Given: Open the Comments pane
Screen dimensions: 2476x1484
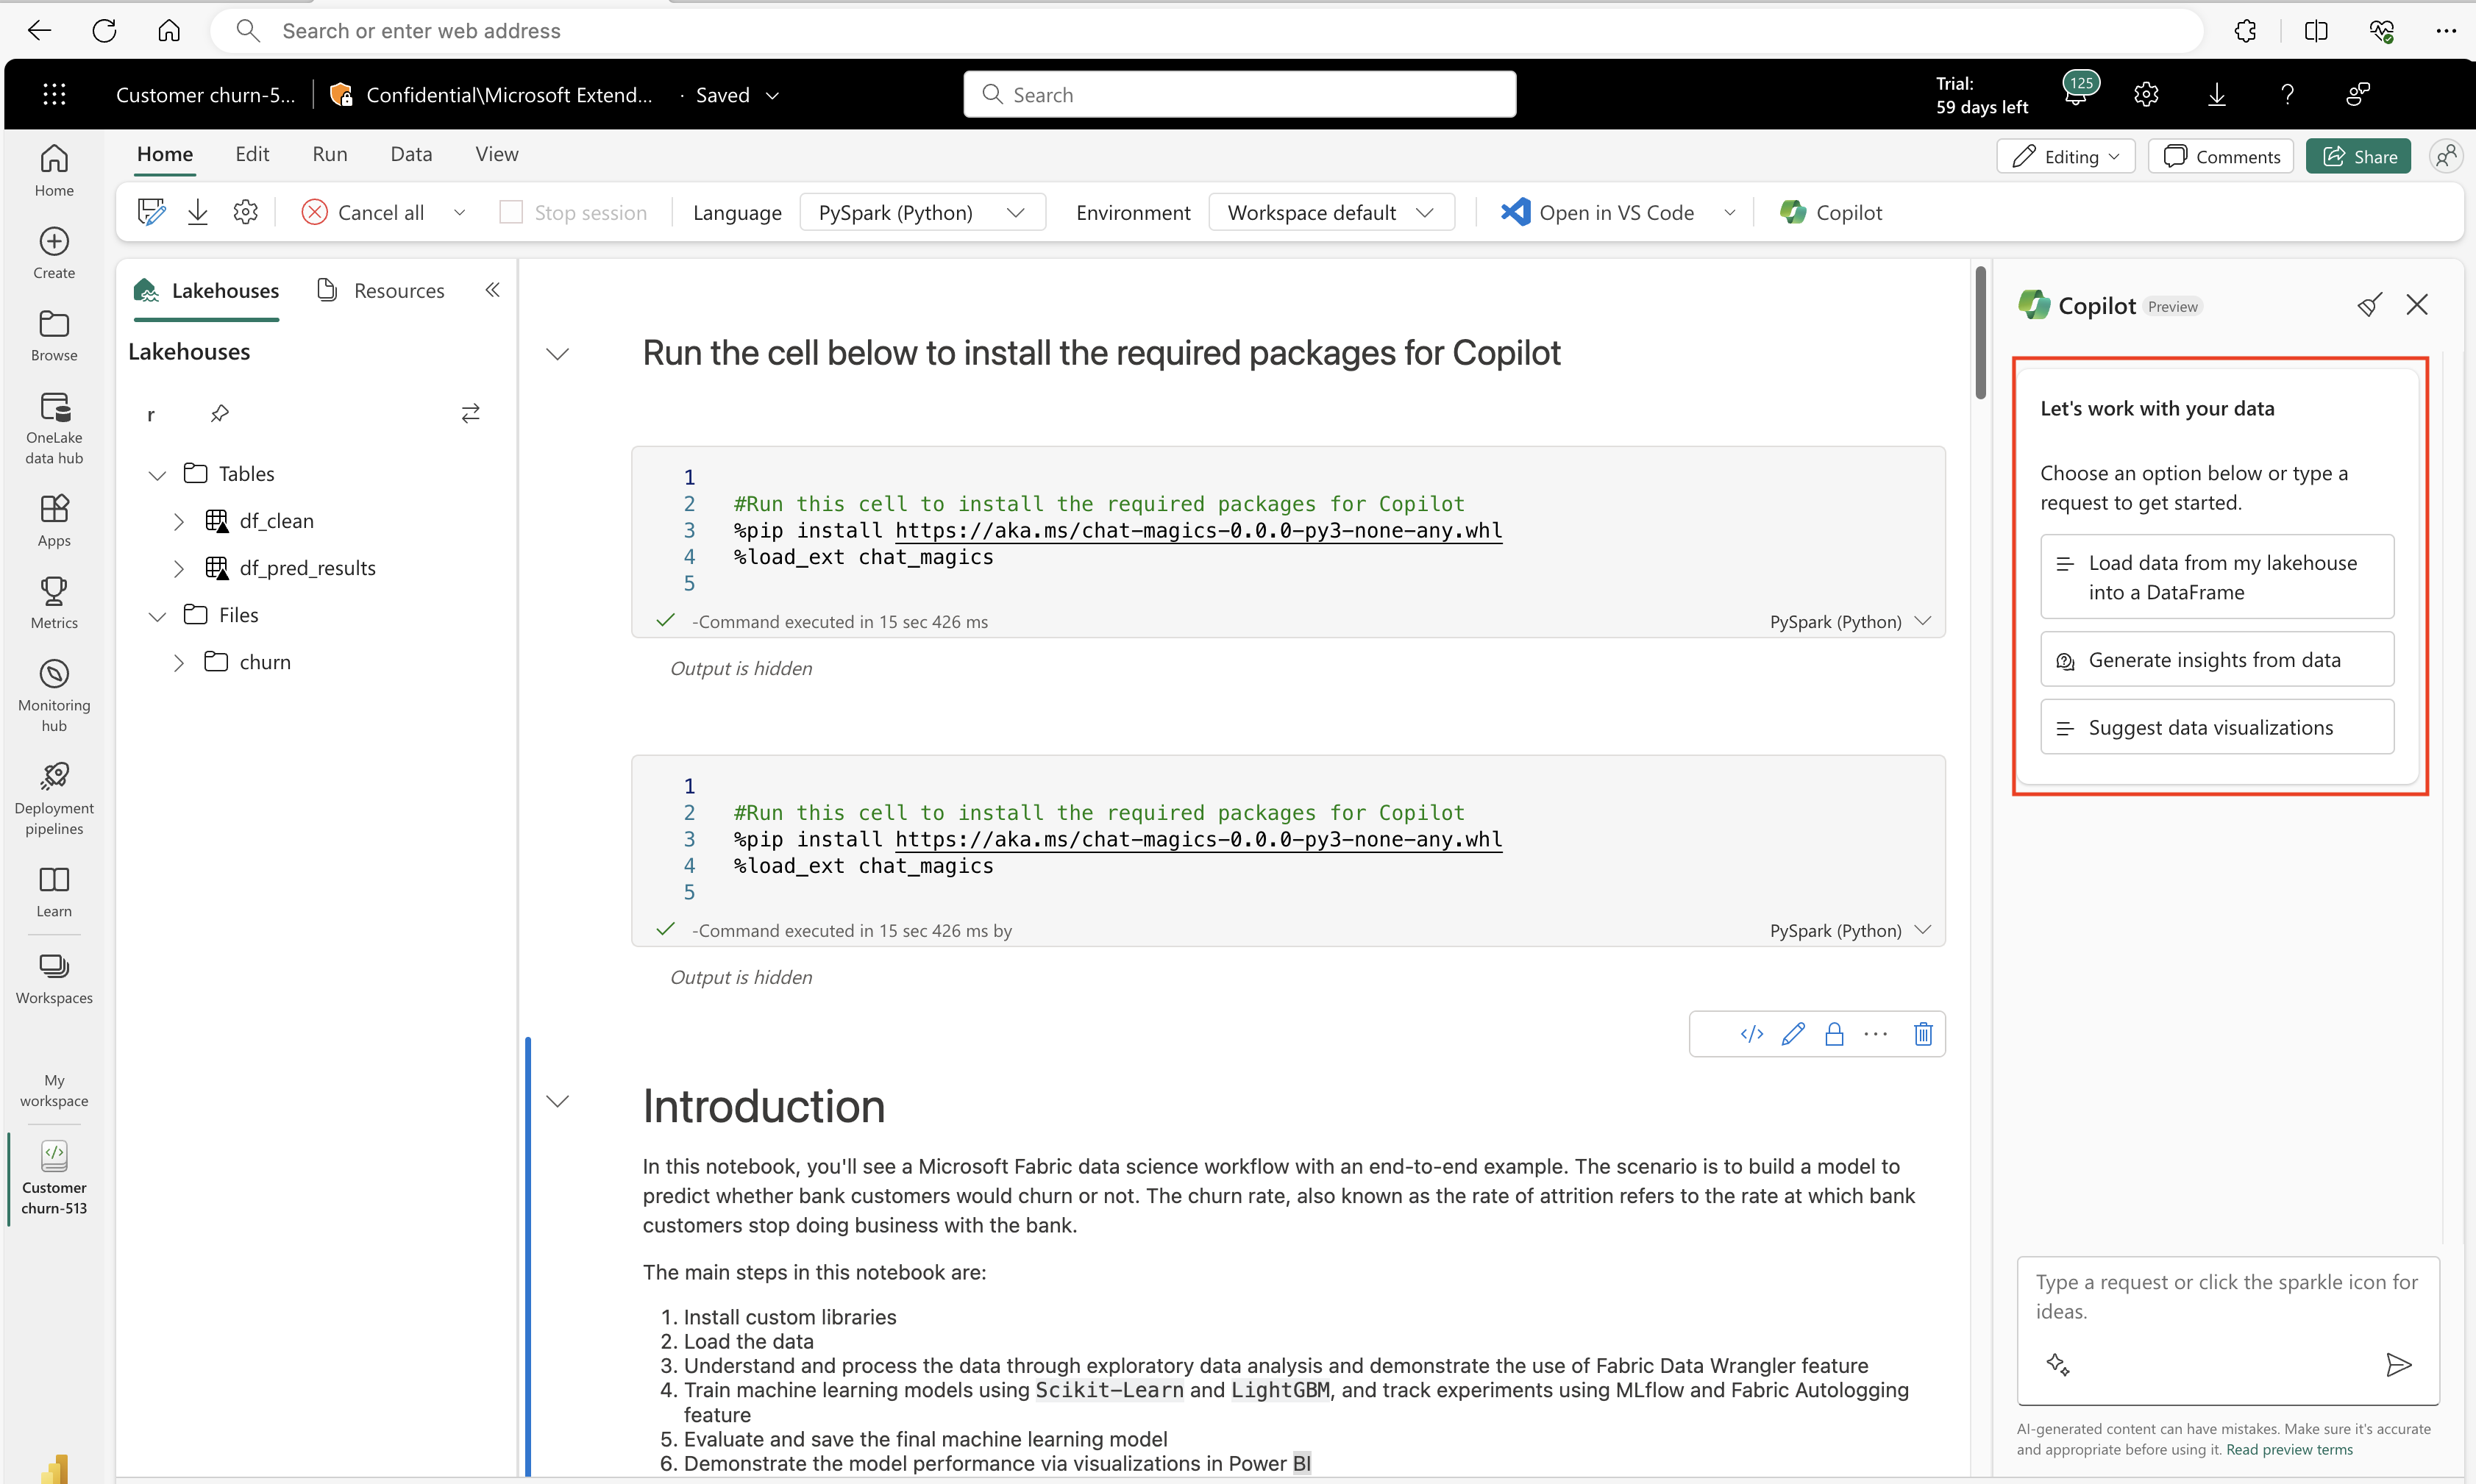Looking at the screenshot, I should click(x=2221, y=156).
